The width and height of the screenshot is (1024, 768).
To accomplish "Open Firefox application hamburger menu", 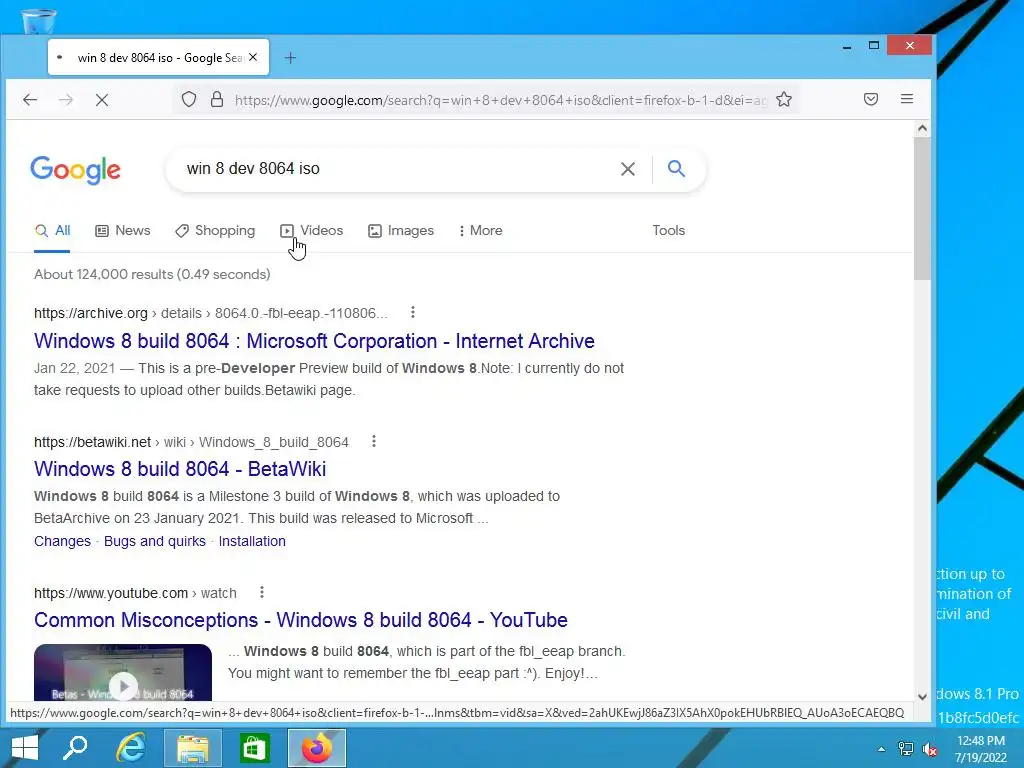I will (906, 99).
